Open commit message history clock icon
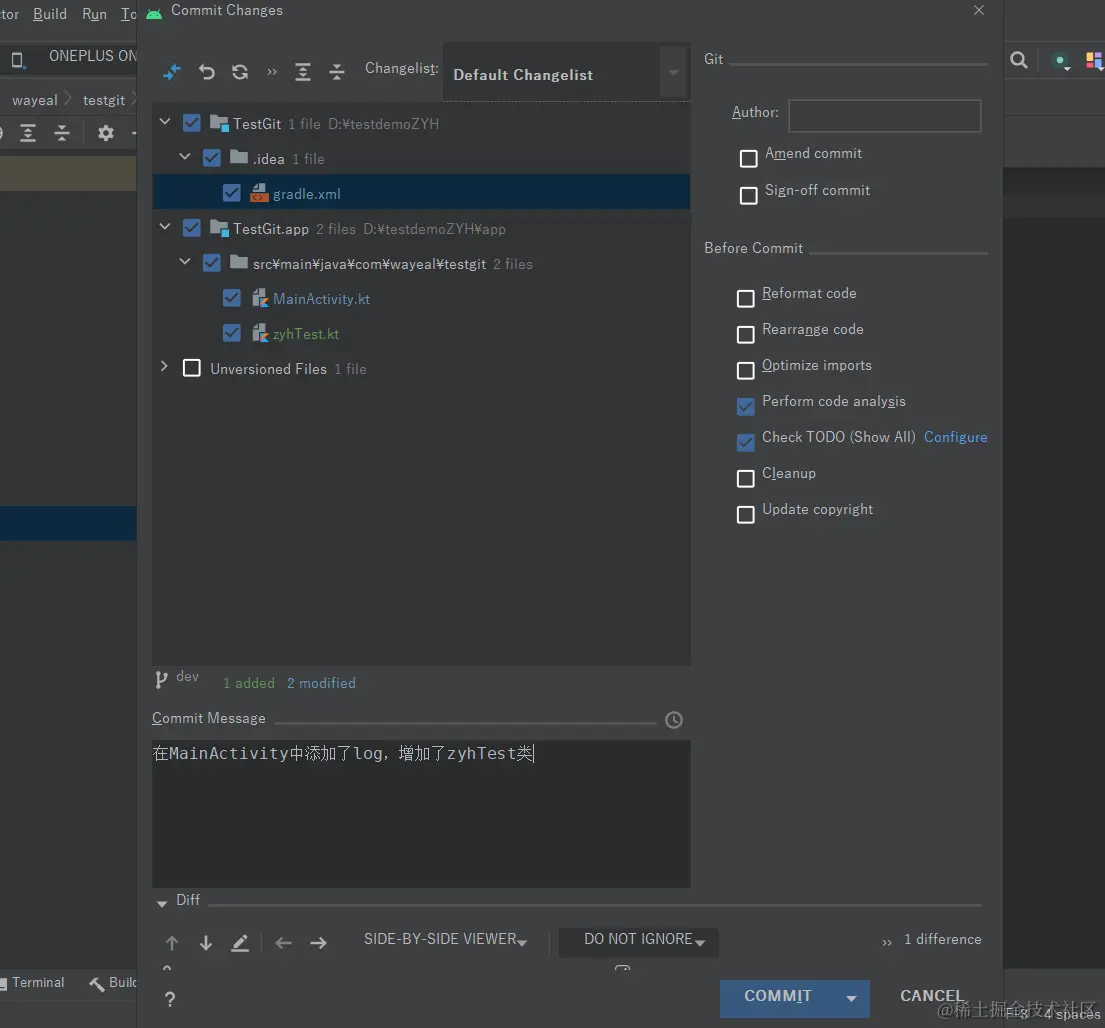This screenshot has width=1105, height=1028. 674,720
